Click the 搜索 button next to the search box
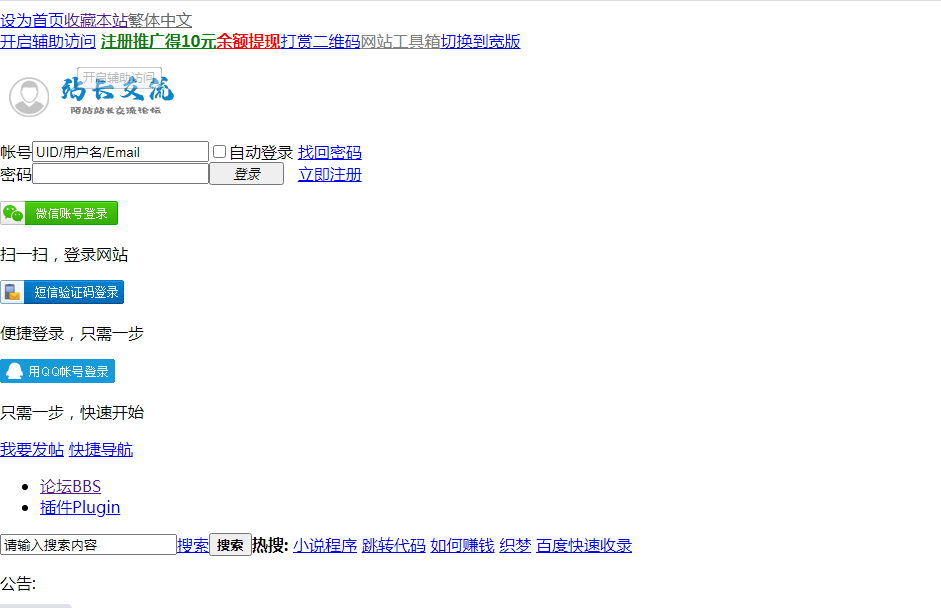This screenshot has width=941, height=608. 230,545
